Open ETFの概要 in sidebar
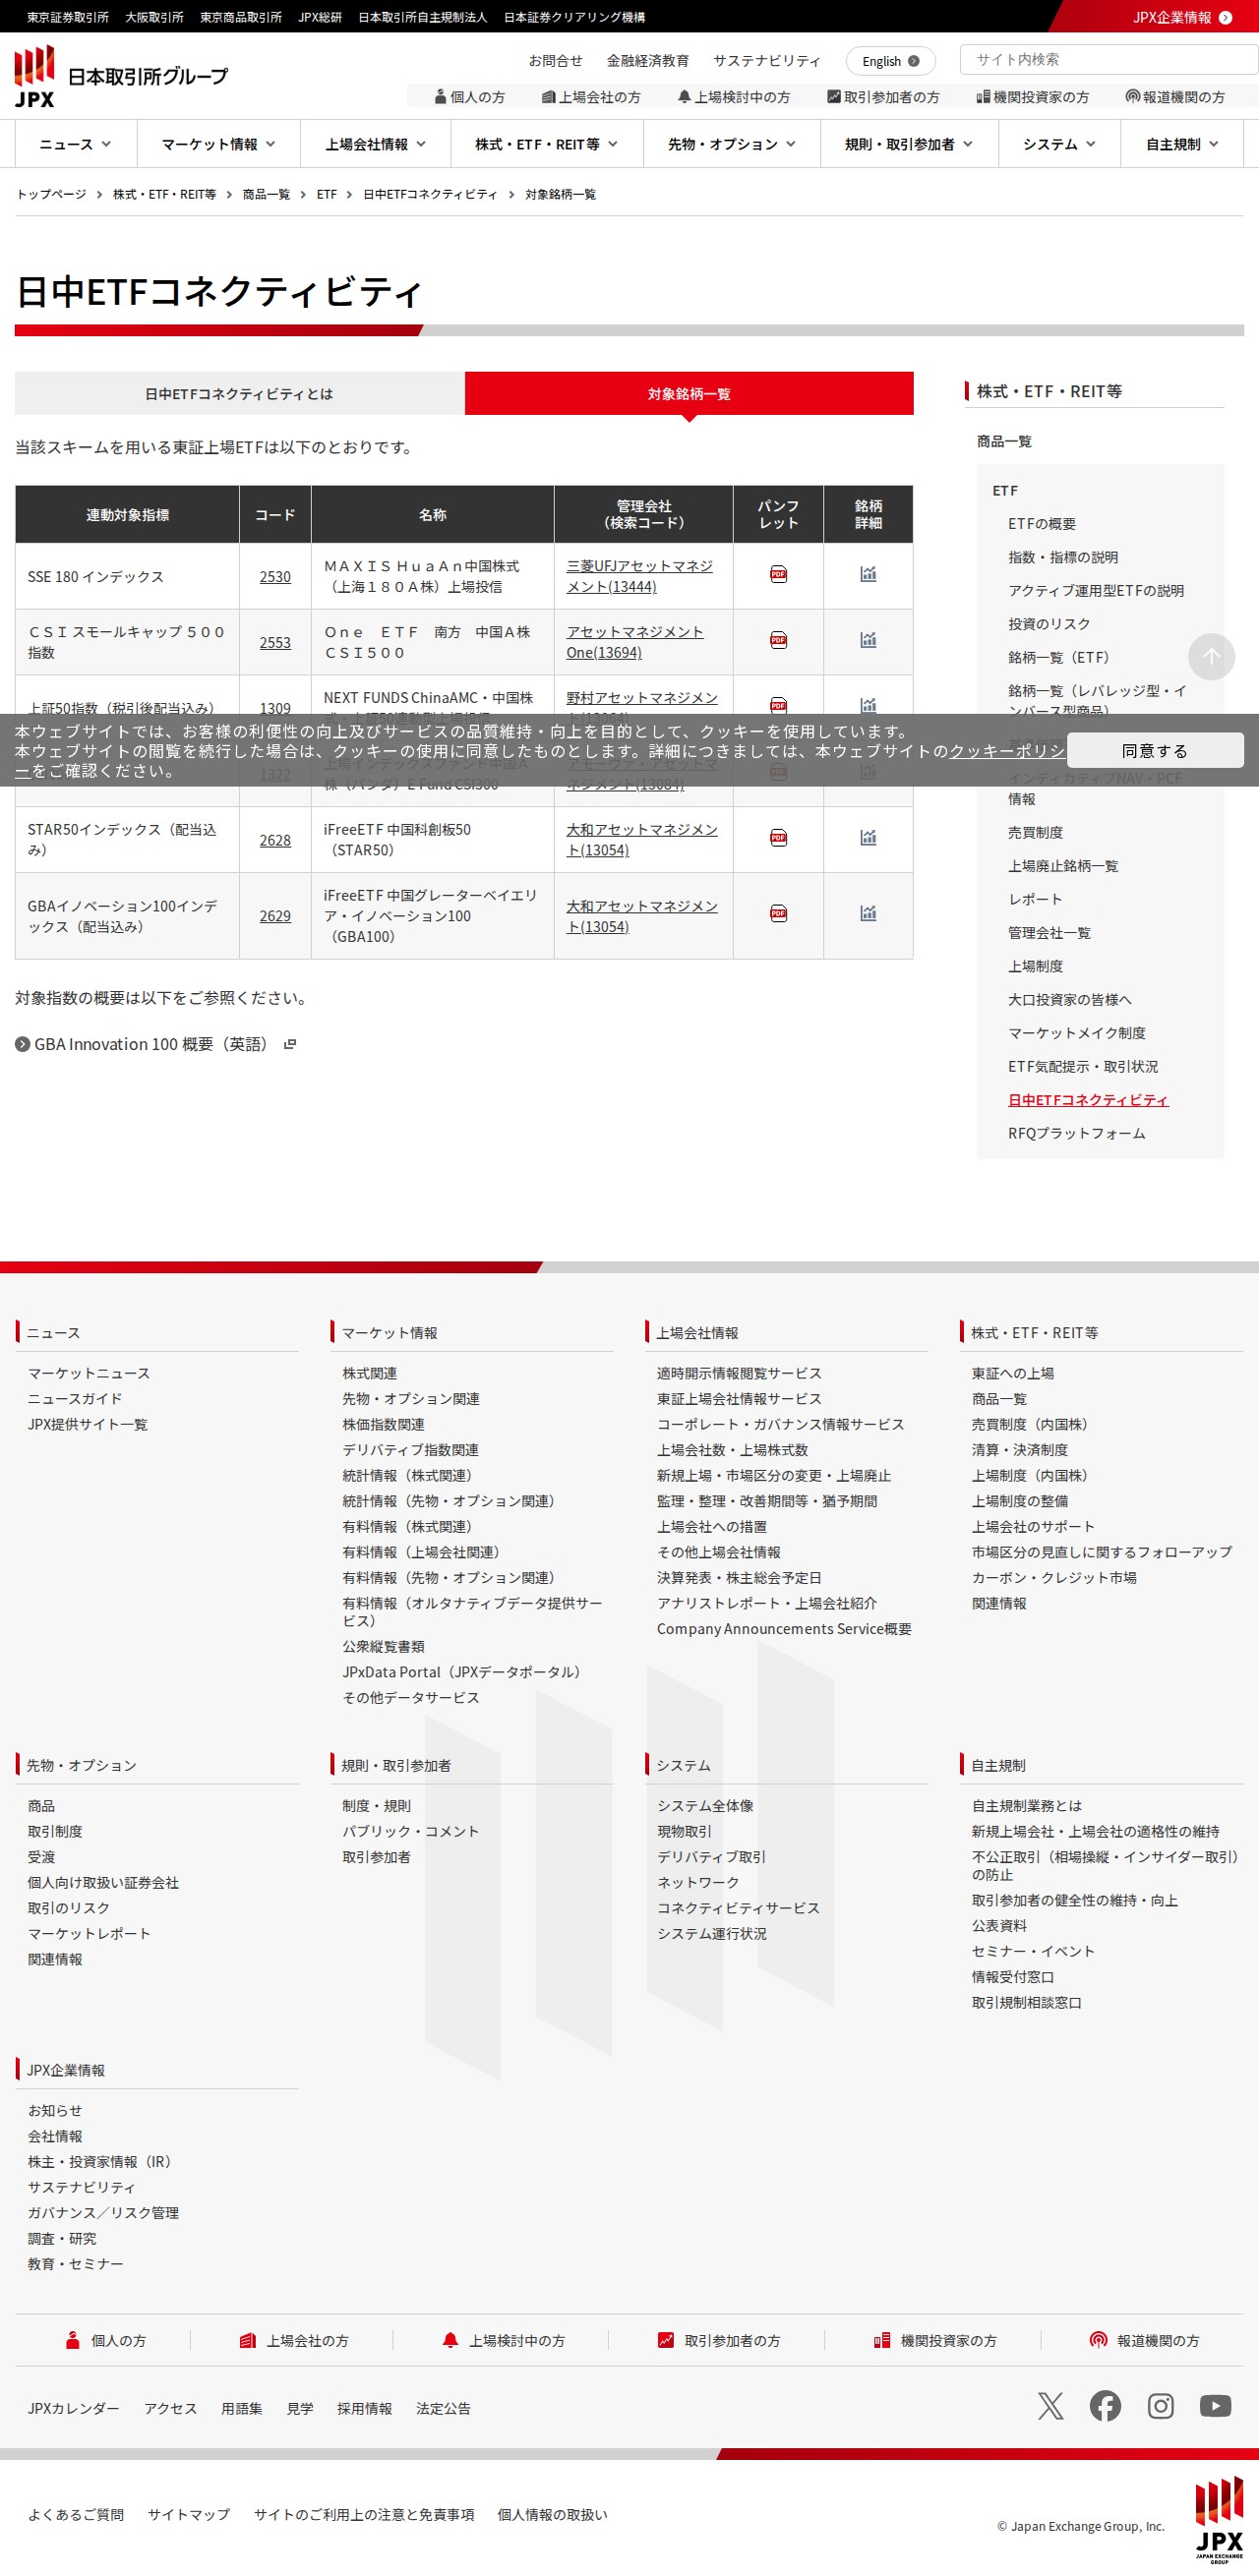Viewport: 1259px width, 2576px height. click(x=1041, y=524)
